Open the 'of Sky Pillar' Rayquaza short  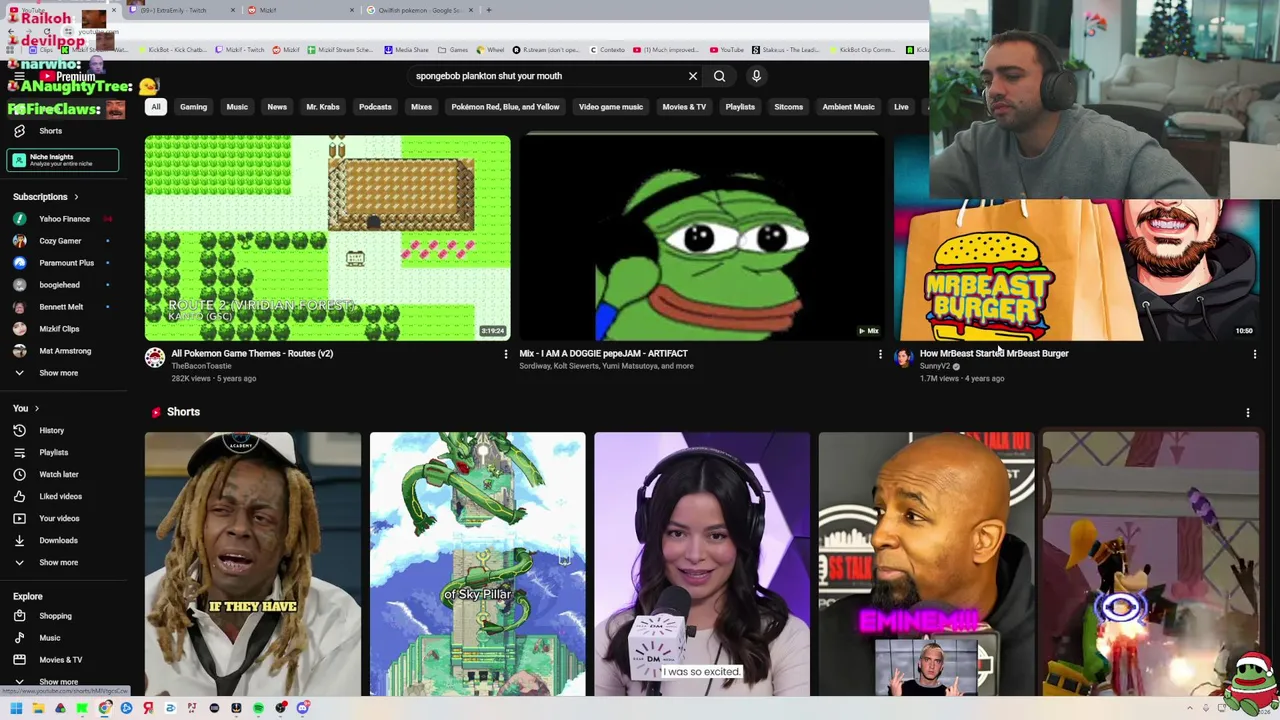click(x=478, y=564)
